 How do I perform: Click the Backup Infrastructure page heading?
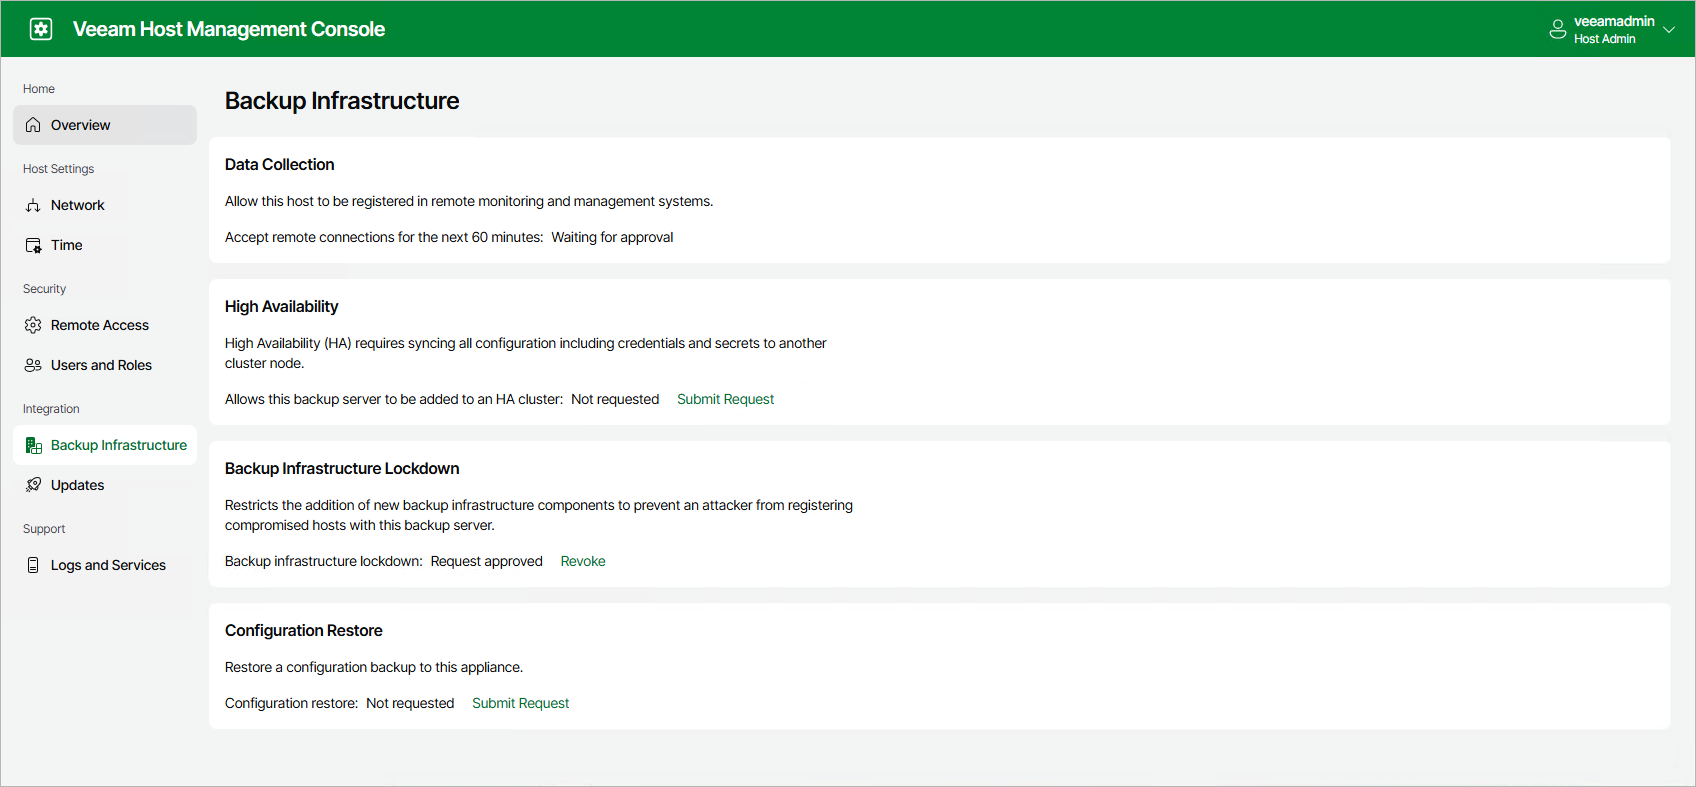coord(342,101)
